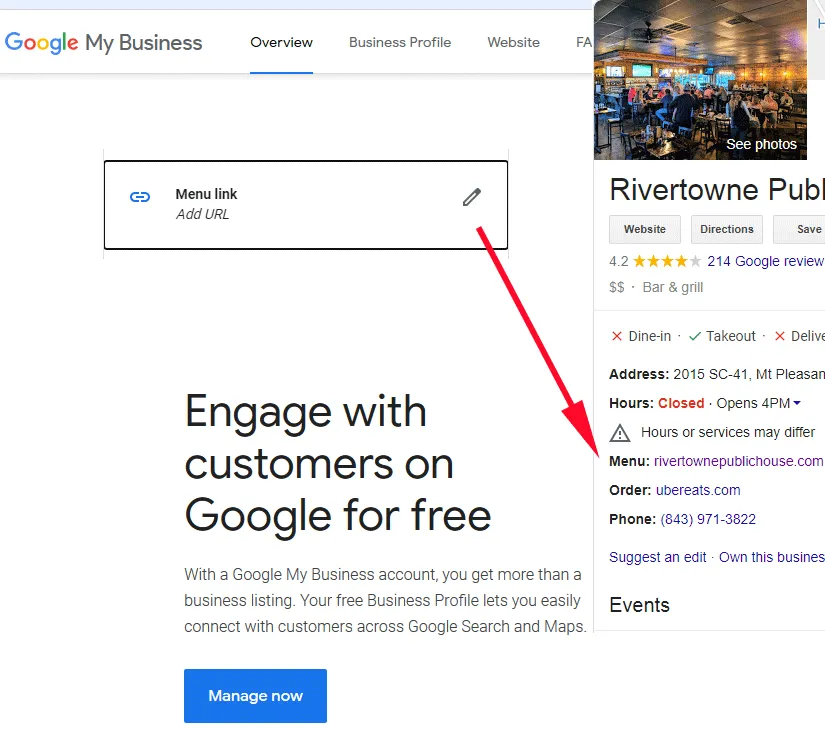This screenshot has width=825, height=740.
Task: Click See photos on the restaurant image
Action: pyautogui.click(x=761, y=143)
